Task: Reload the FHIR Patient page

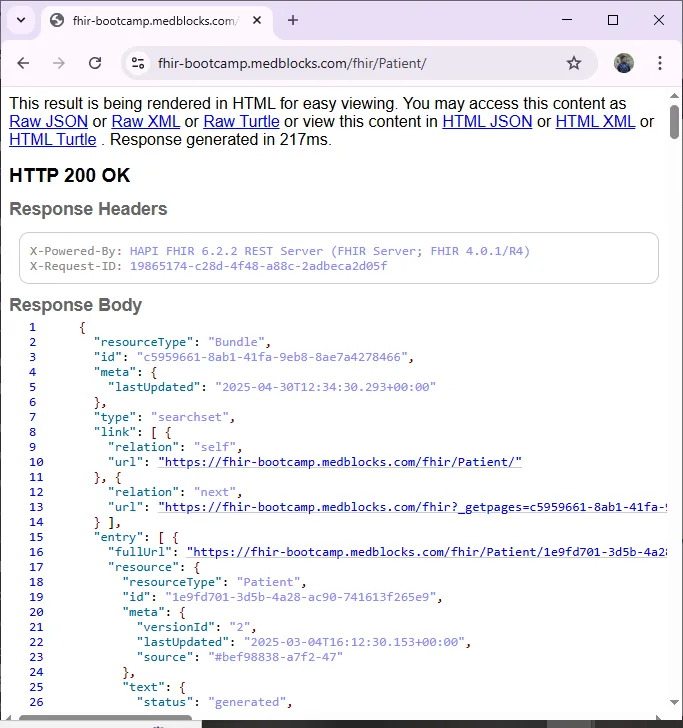Action: (x=95, y=63)
